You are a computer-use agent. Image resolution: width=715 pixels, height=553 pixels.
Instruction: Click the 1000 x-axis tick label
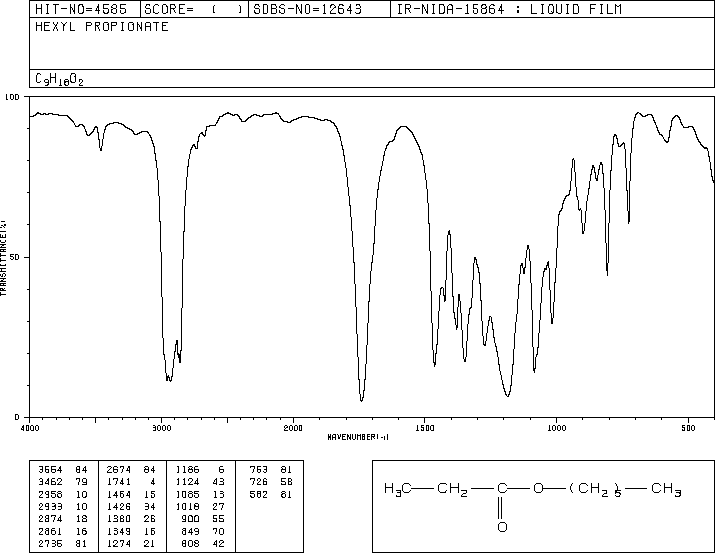(x=556, y=428)
